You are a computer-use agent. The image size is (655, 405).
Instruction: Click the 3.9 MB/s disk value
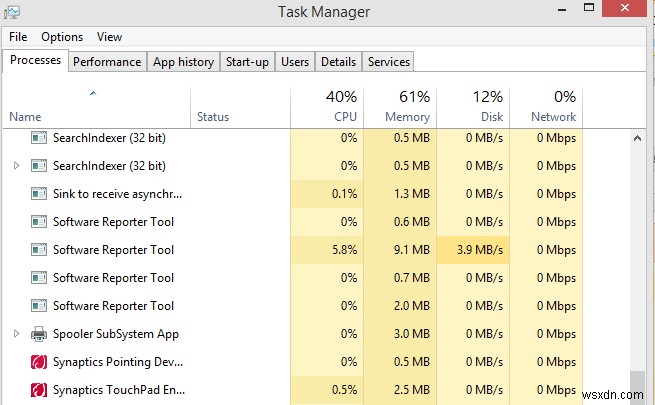pos(480,250)
